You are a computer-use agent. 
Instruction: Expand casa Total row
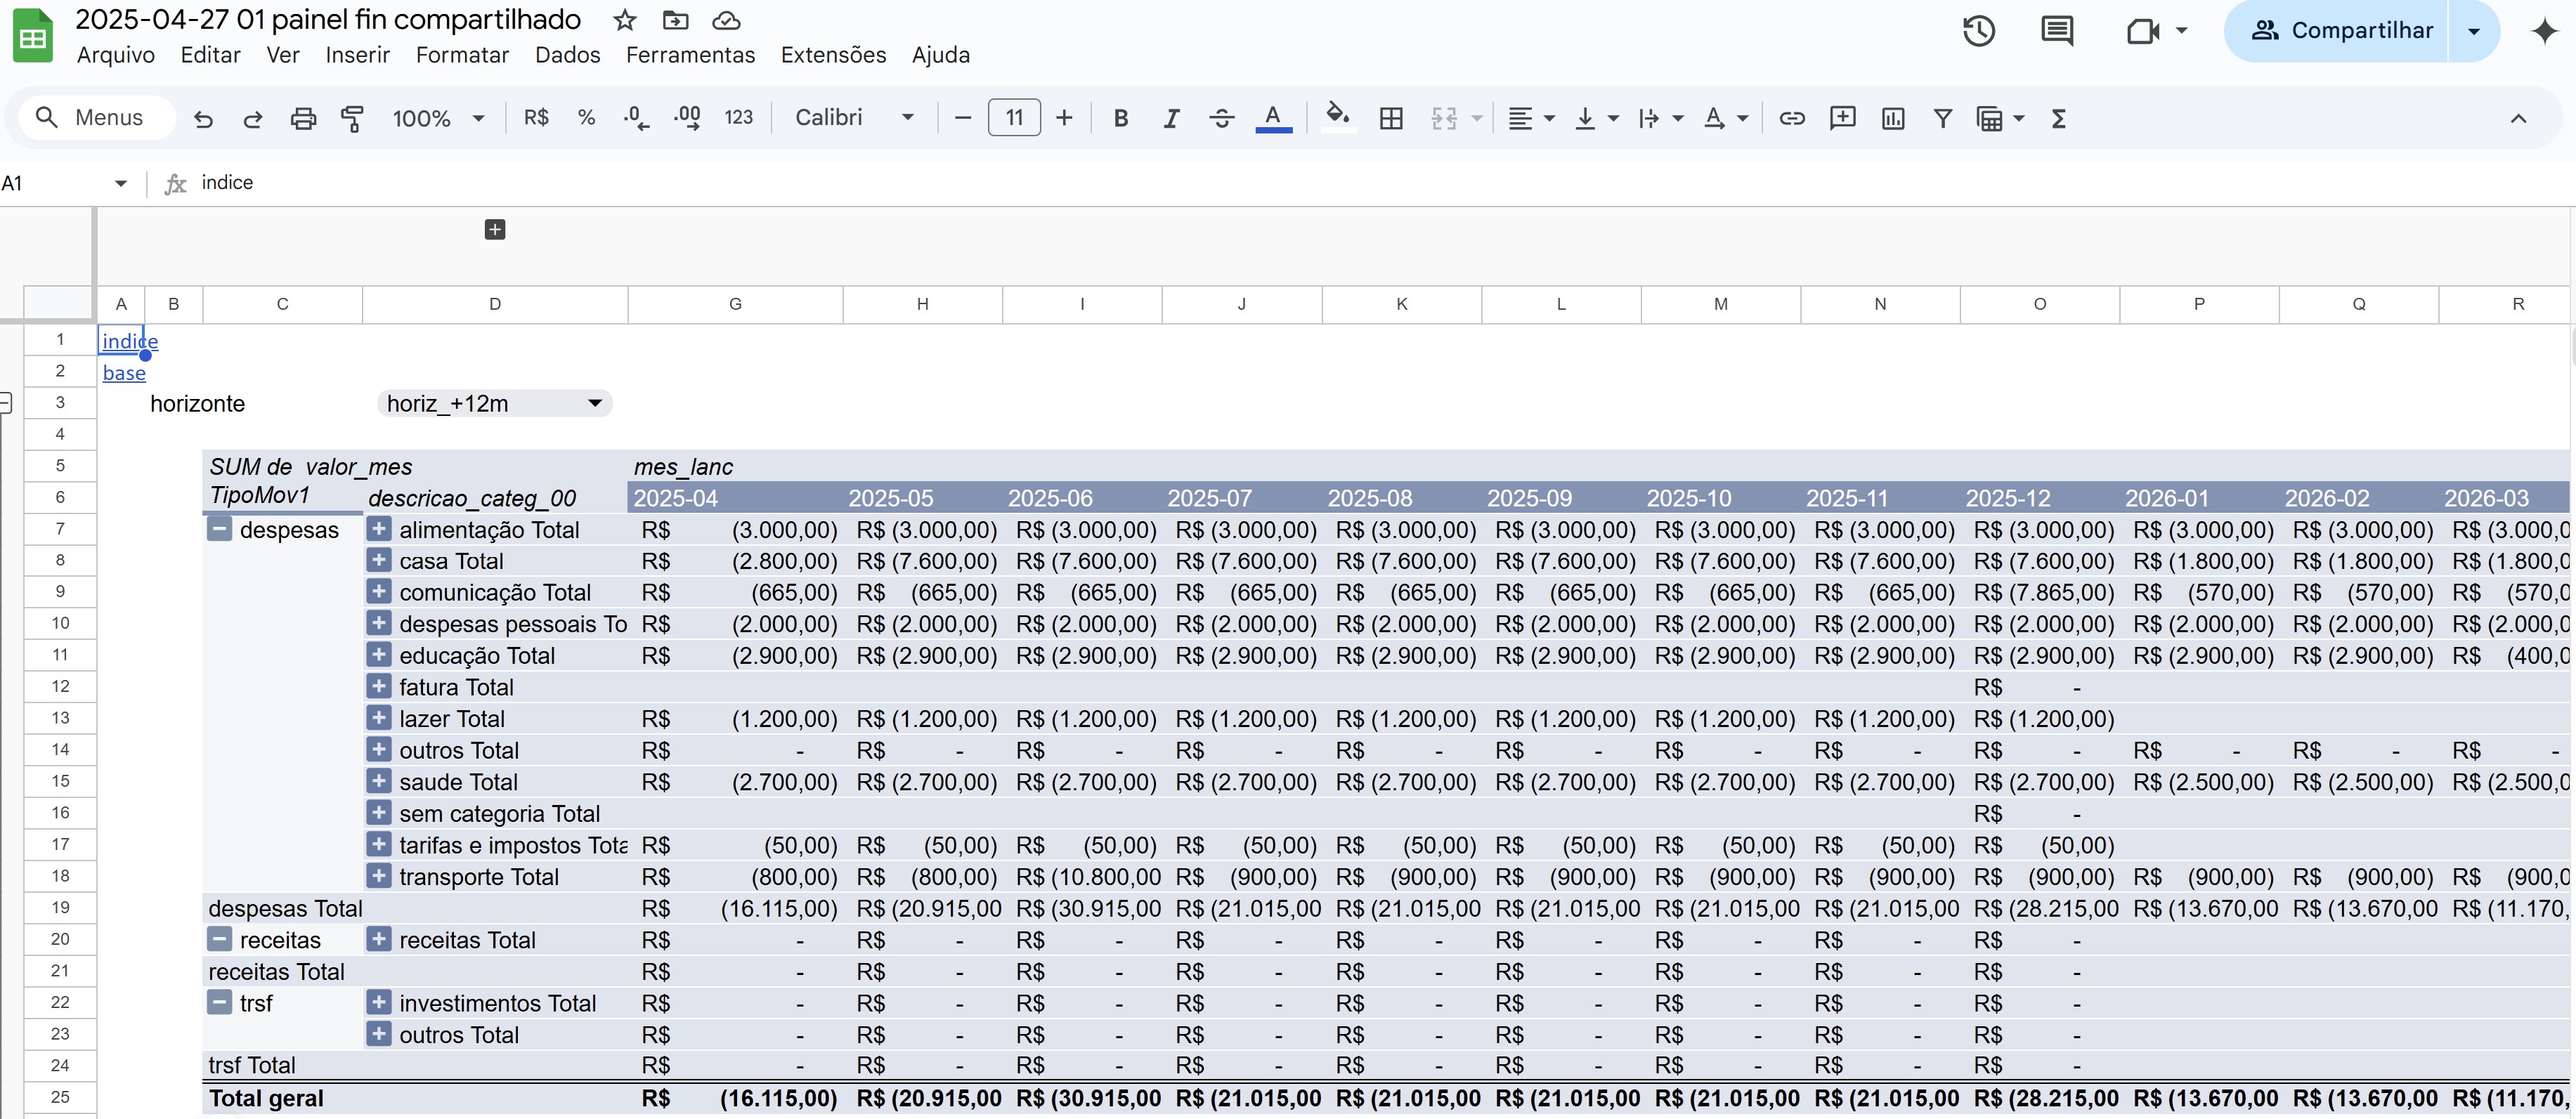coord(379,560)
